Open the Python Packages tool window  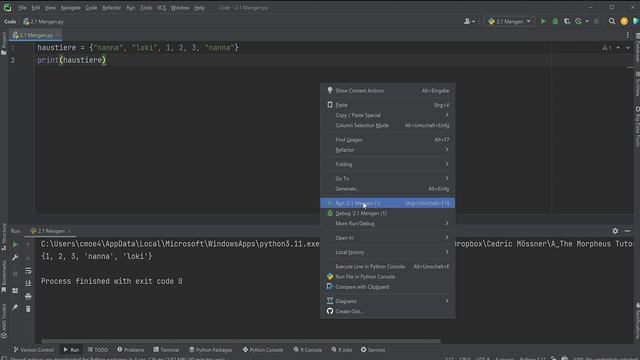coord(210,350)
